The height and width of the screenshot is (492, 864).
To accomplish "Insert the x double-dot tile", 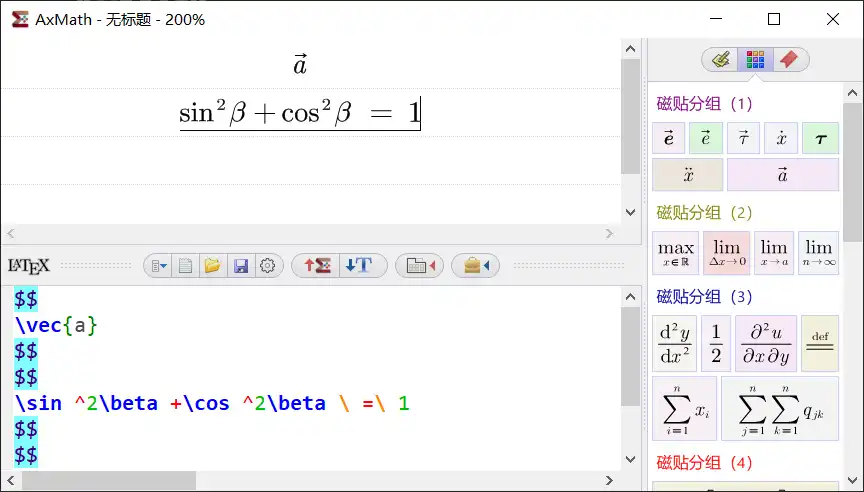I will click(688, 175).
